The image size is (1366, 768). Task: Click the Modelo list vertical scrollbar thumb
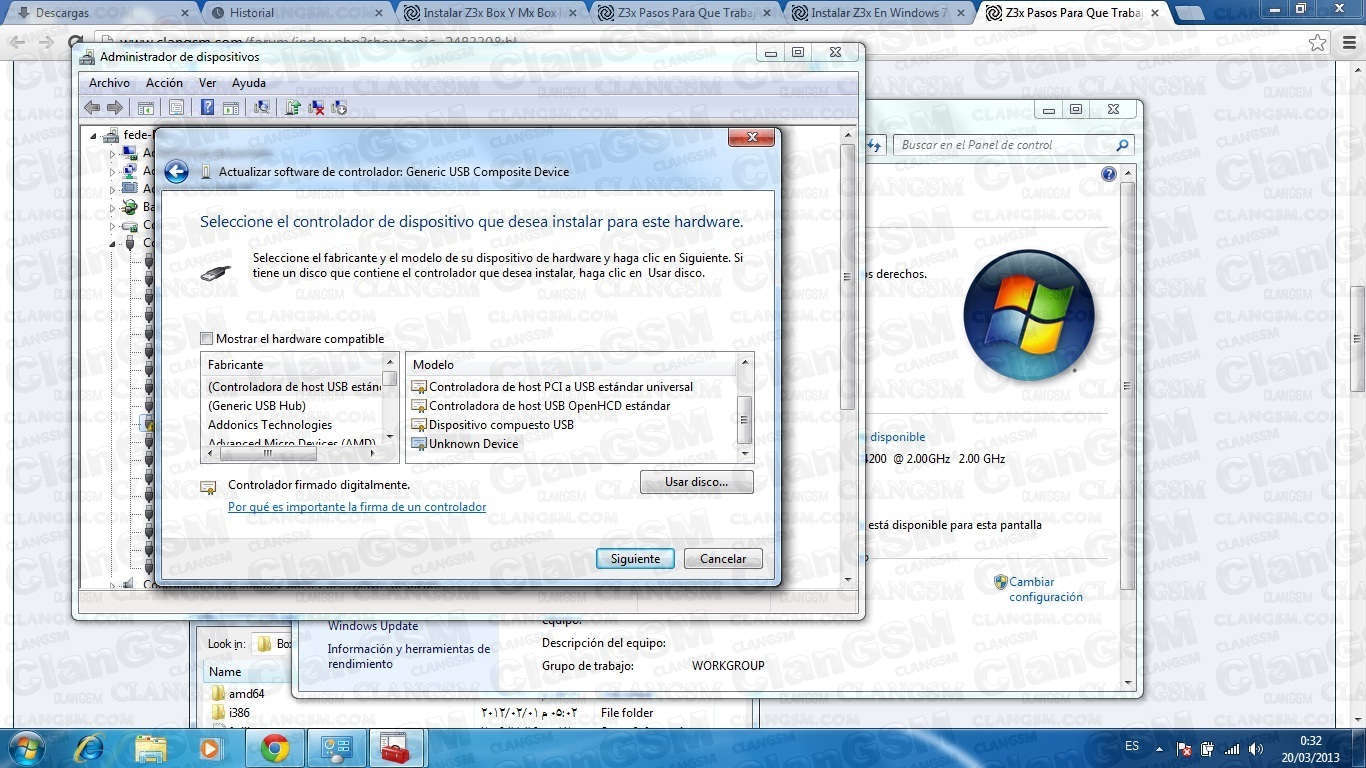pyautogui.click(x=744, y=419)
